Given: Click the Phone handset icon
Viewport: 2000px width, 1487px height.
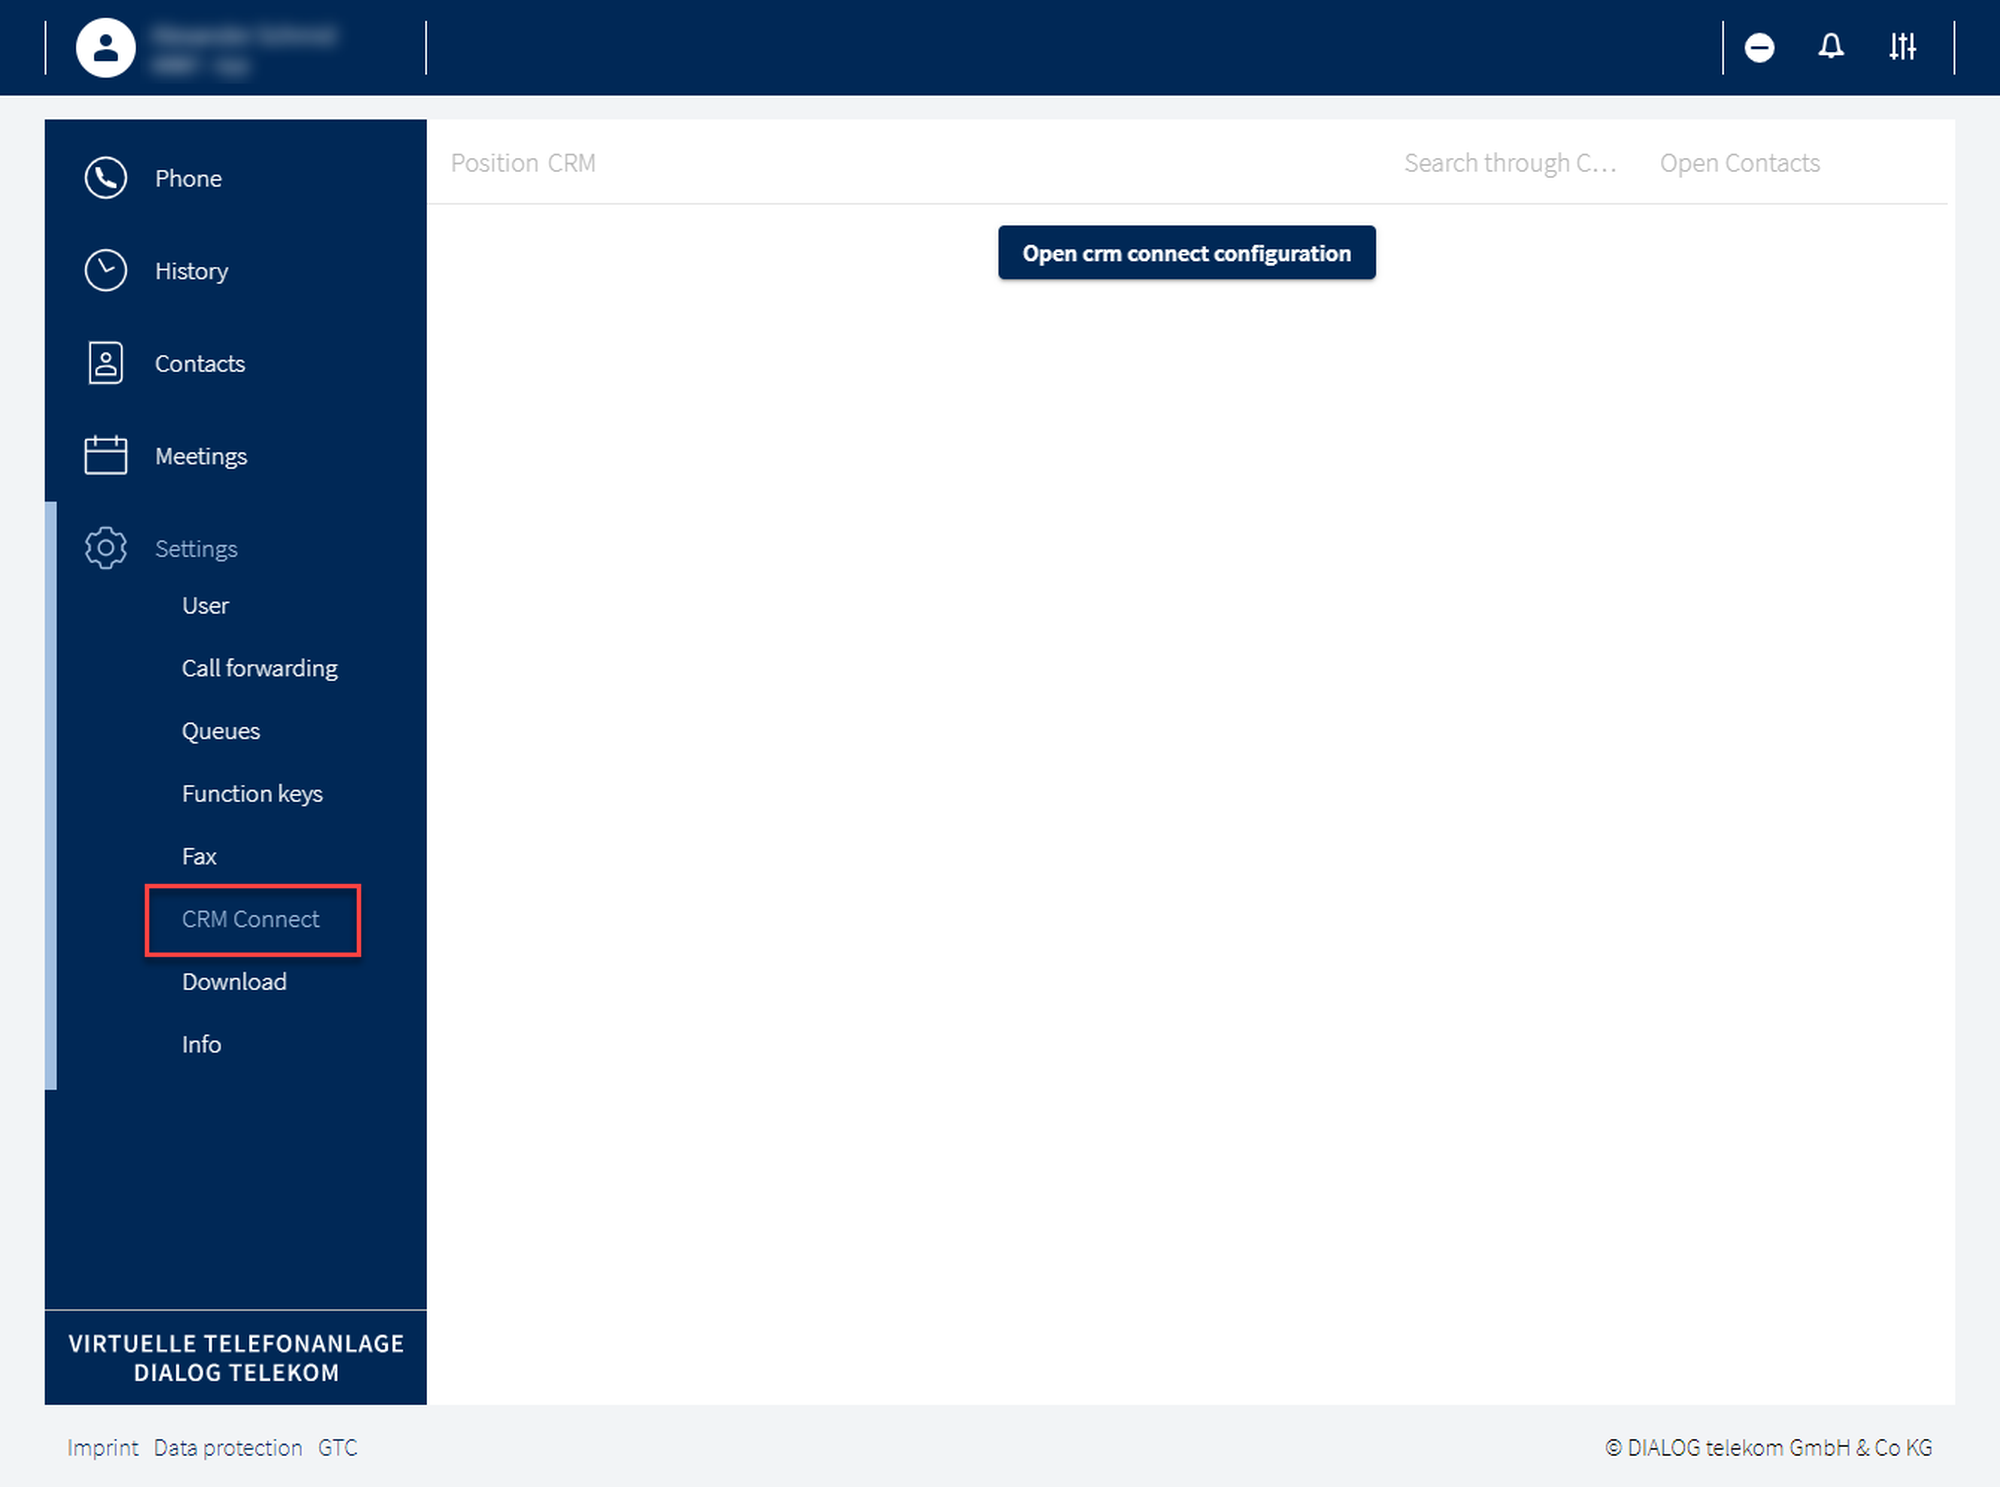Looking at the screenshot, I should tap(105, 178).
